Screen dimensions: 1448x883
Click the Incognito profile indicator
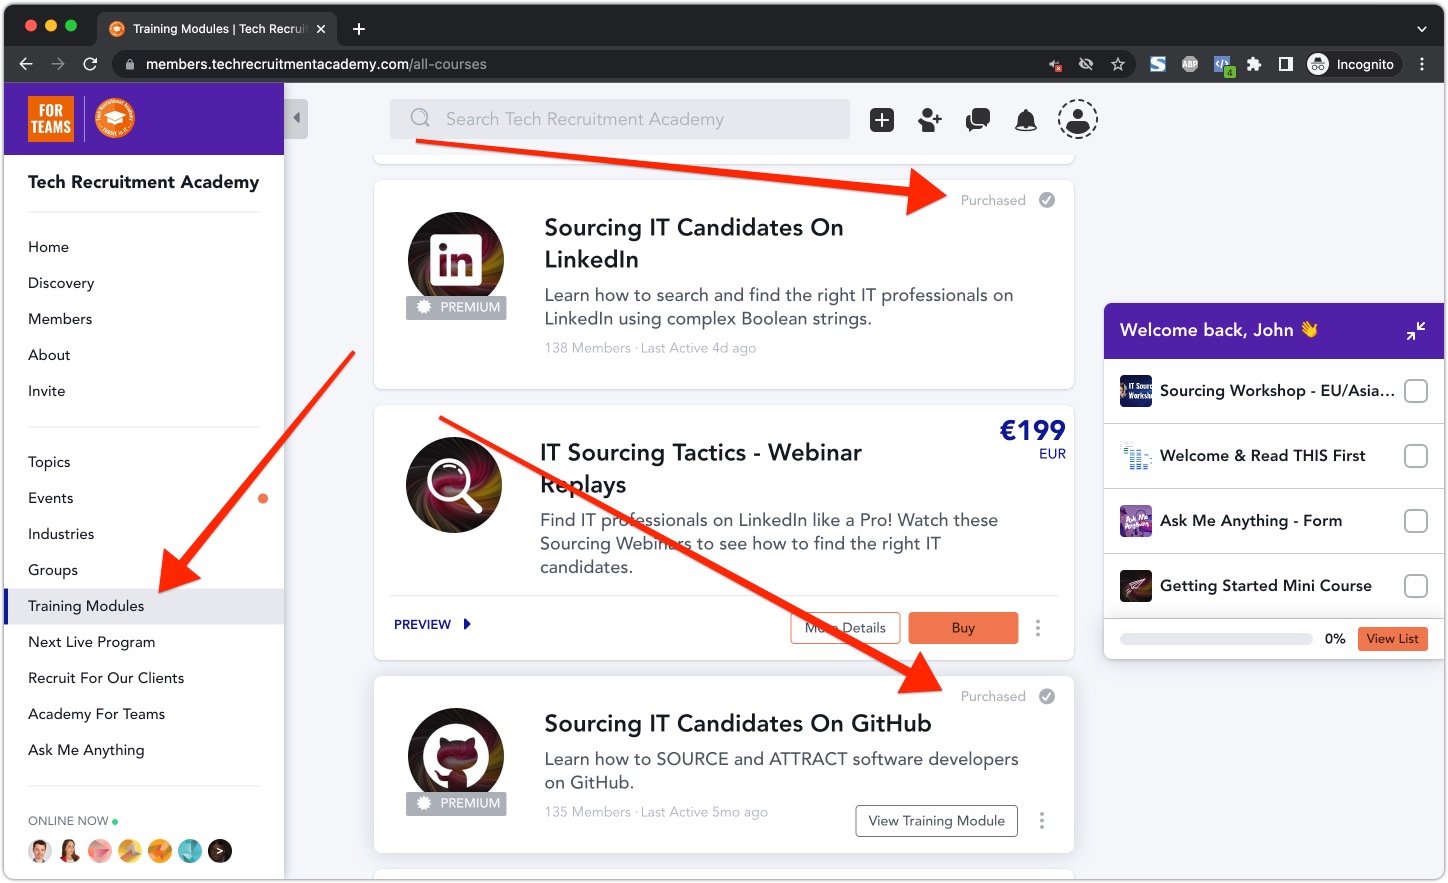point(1351,64)
